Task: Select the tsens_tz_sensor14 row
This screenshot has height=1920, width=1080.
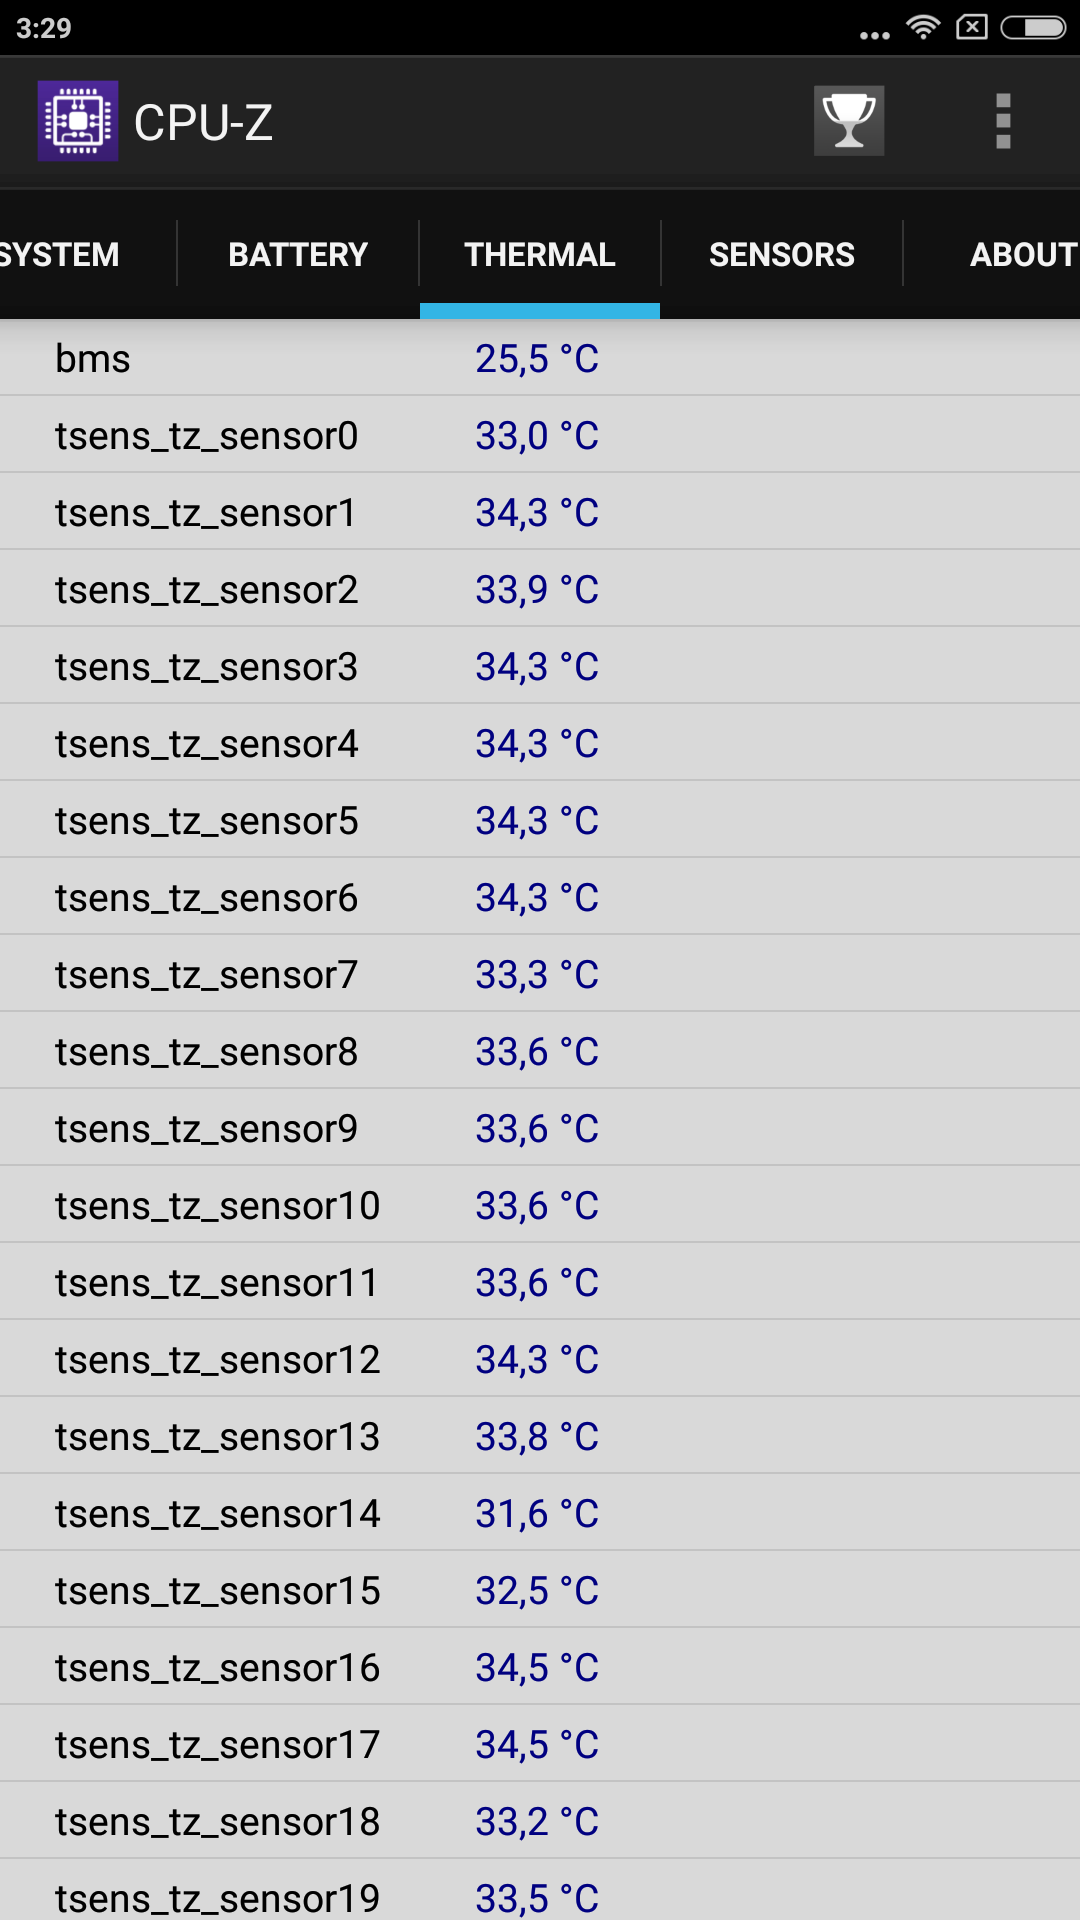Action: 540,1513
